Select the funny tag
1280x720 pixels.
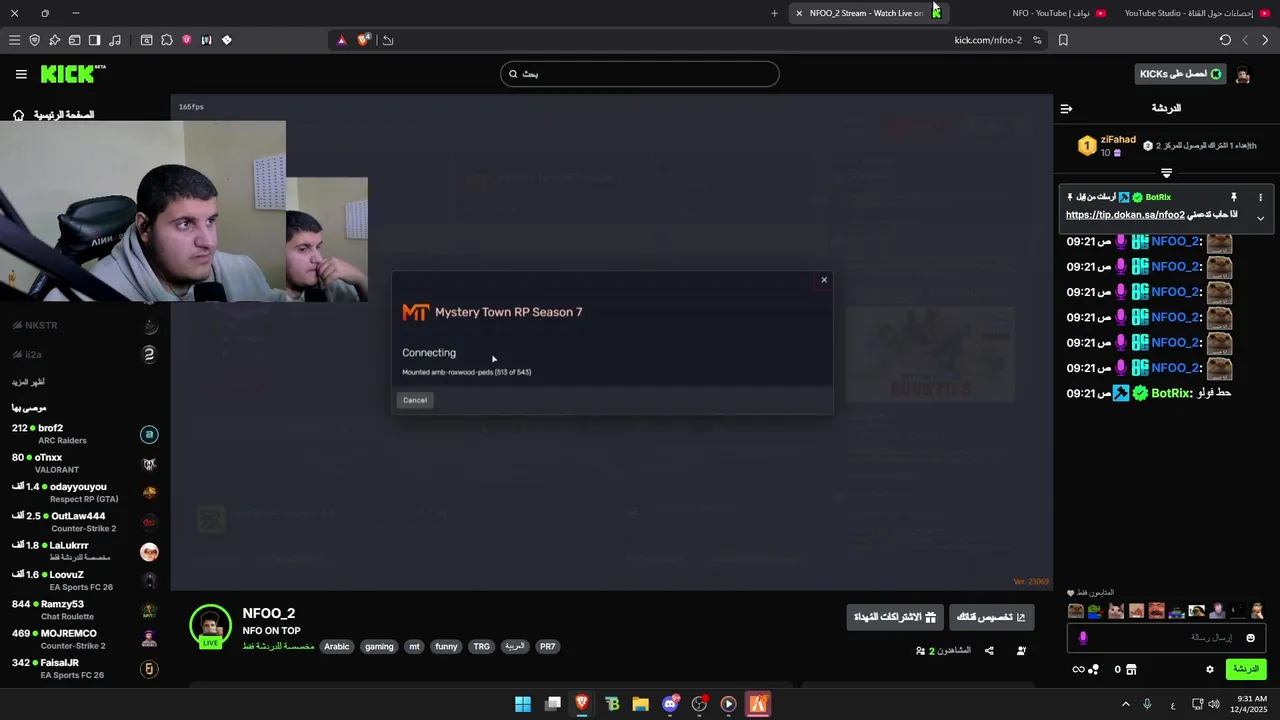[446, 647]
